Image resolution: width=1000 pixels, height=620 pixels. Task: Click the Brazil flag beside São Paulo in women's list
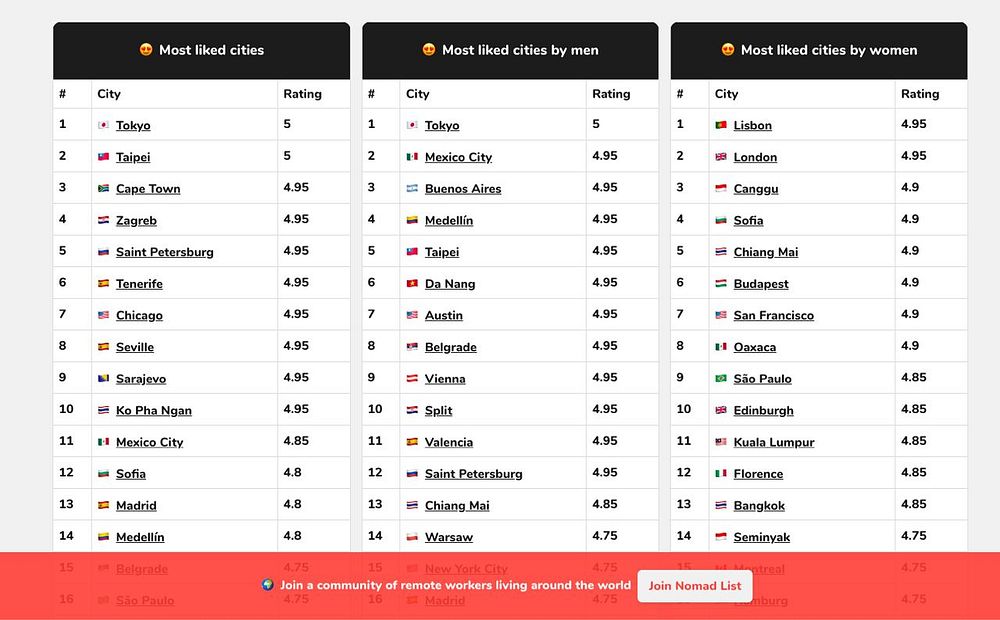click(x=721, y=378)
